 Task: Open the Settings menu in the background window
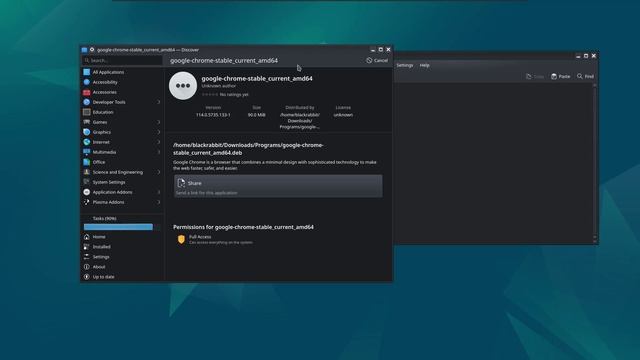coord(404,65)
